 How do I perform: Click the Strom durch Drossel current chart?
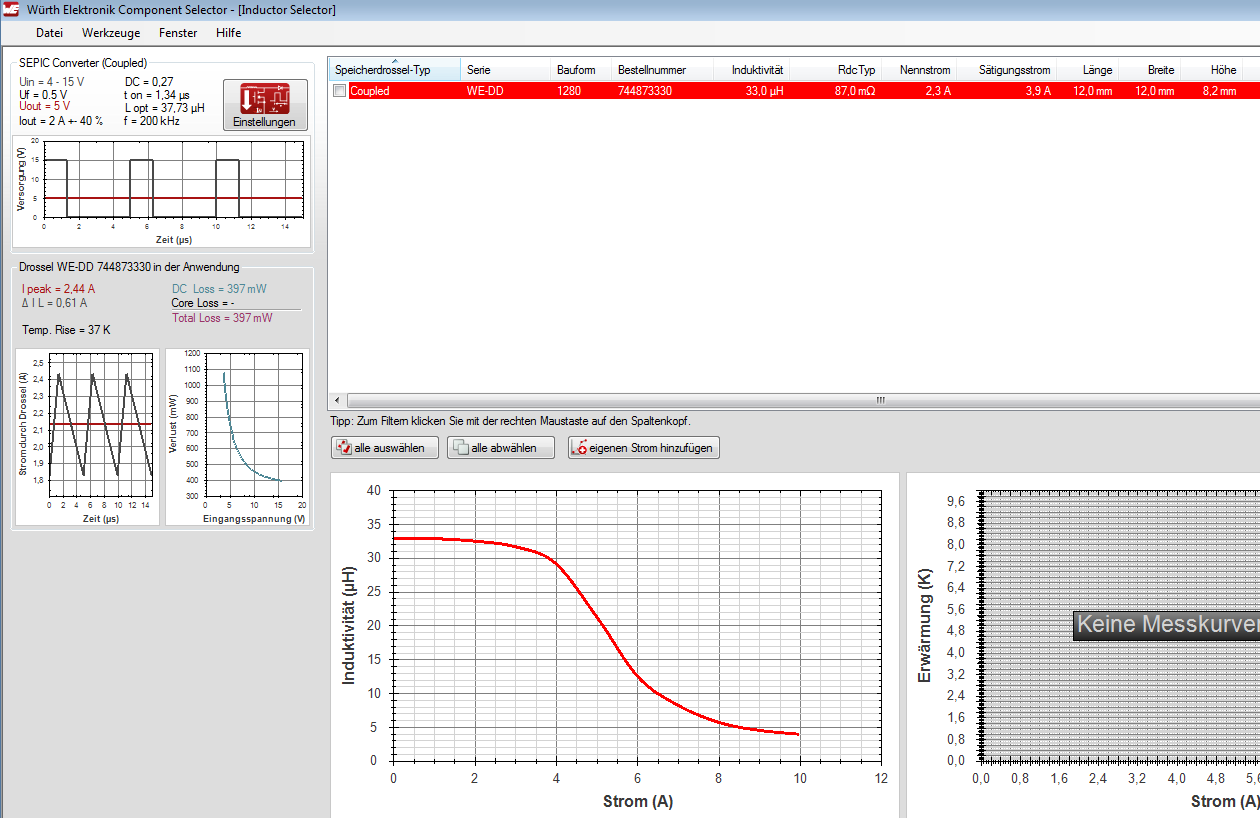click(87, 437)
